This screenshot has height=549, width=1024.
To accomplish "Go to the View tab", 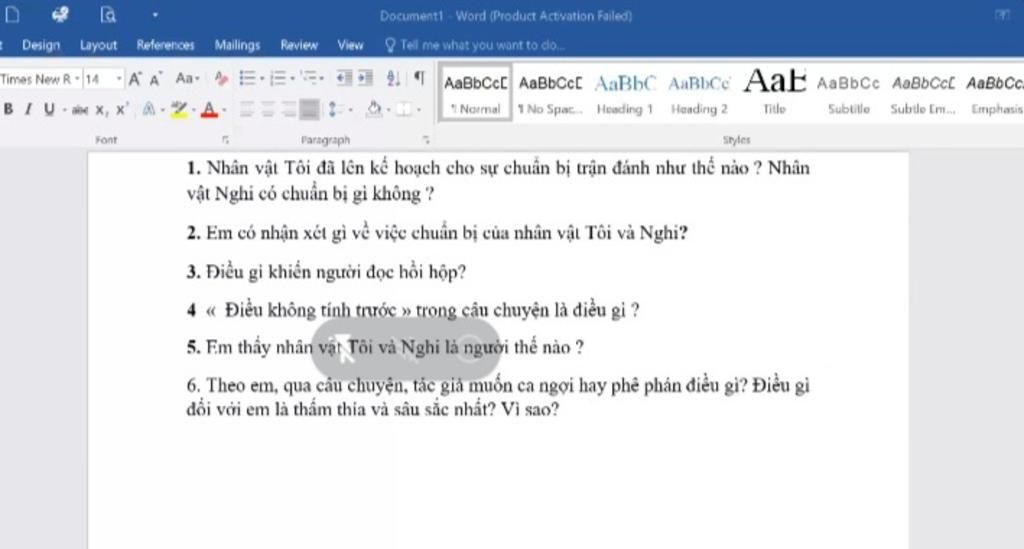I will tap(350, 45).
